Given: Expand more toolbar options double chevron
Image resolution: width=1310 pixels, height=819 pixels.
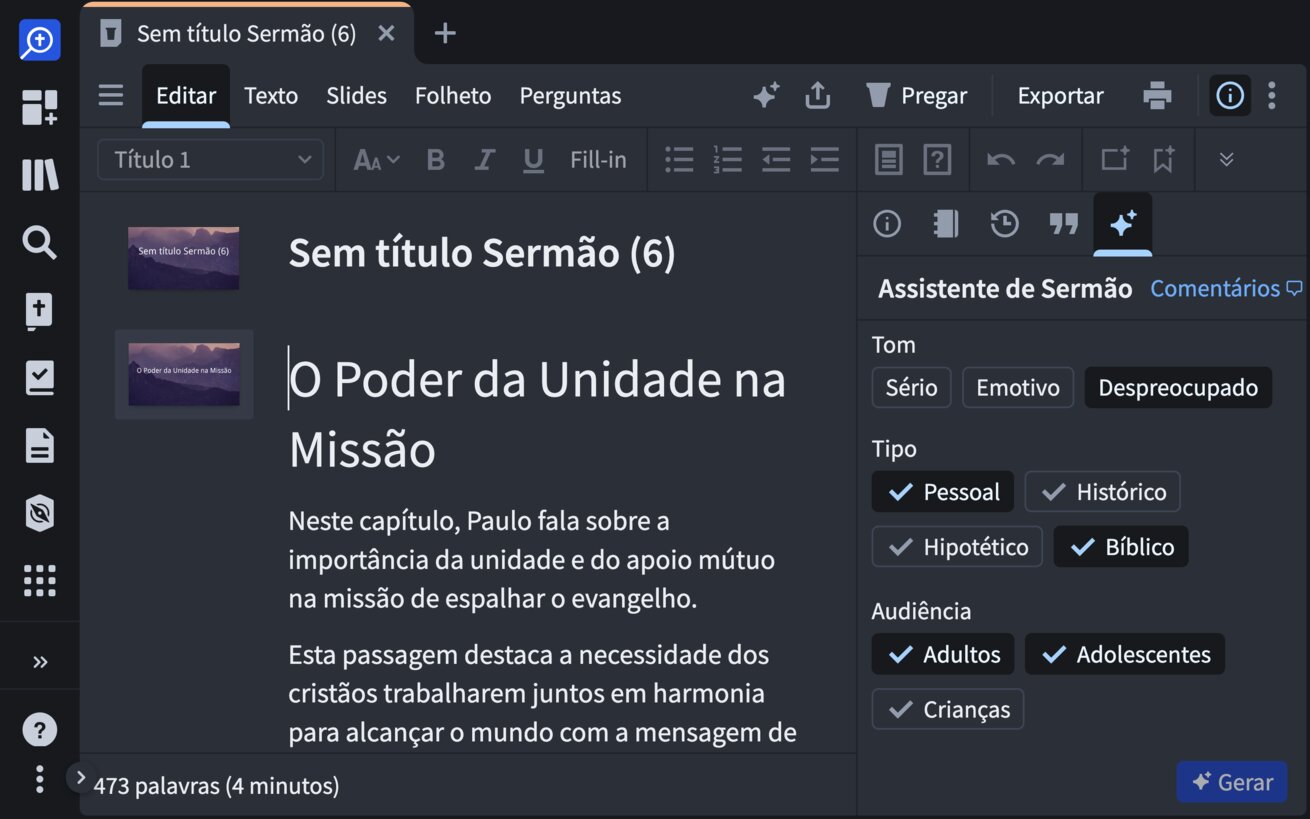Looking at the screenshot, I should point(1226,159).
